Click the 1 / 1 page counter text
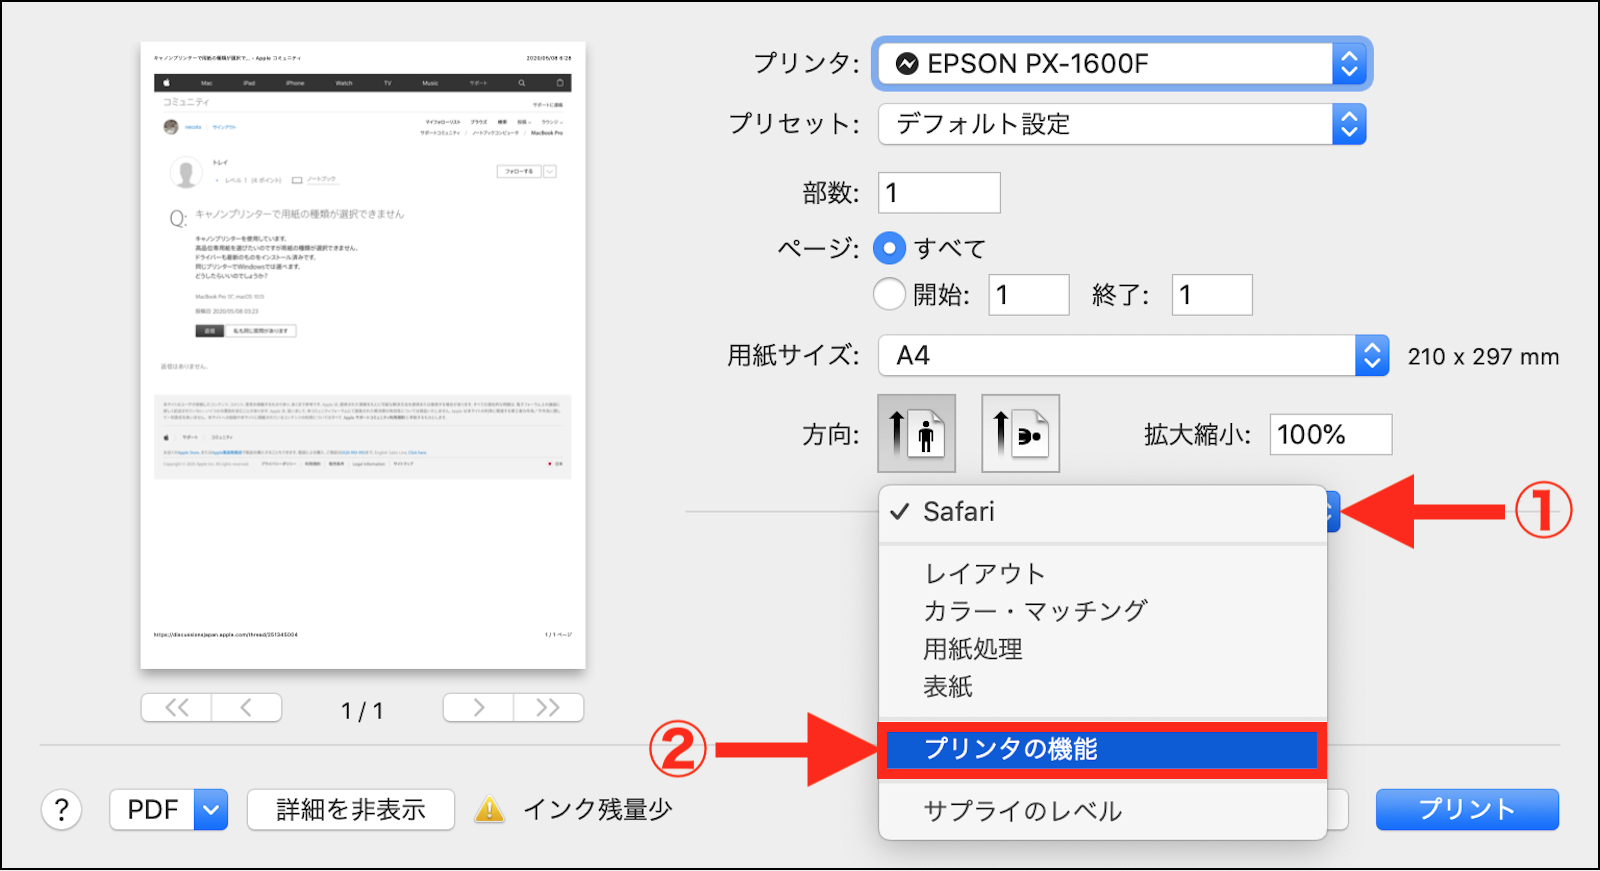 pos(362,711)
